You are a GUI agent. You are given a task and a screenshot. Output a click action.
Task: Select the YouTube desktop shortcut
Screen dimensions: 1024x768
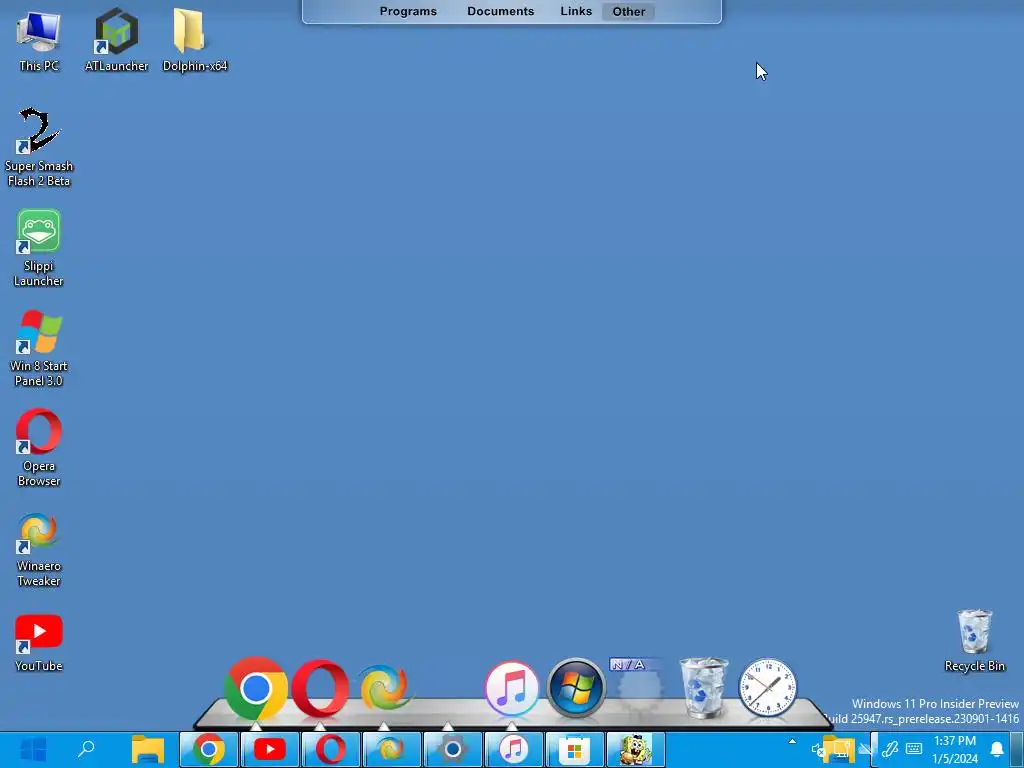[x=39, y=643]
